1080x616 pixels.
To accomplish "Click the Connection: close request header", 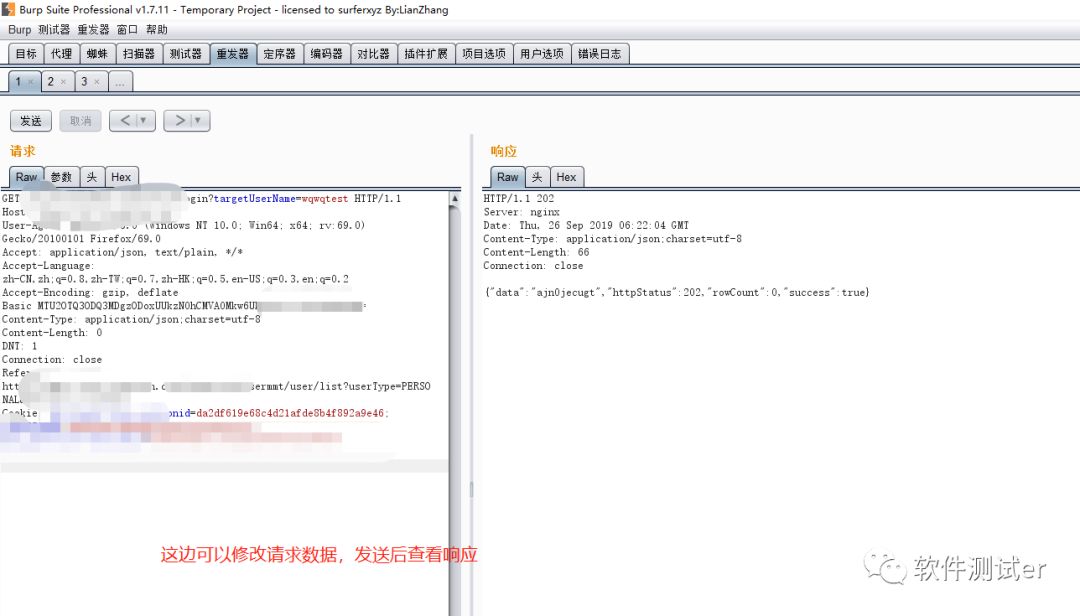I will coord(52,360).
